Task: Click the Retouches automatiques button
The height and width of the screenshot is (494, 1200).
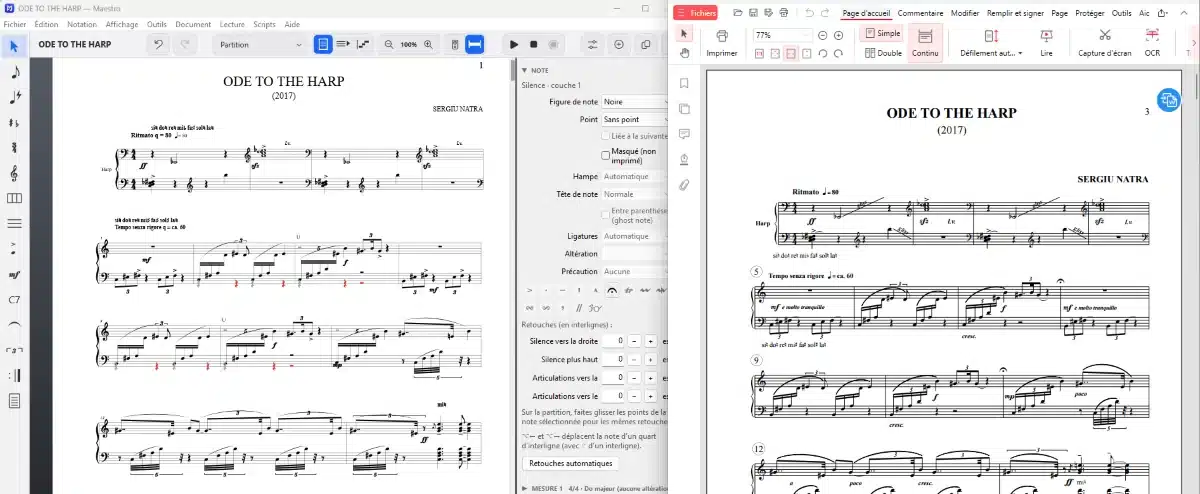Action: 570,464
